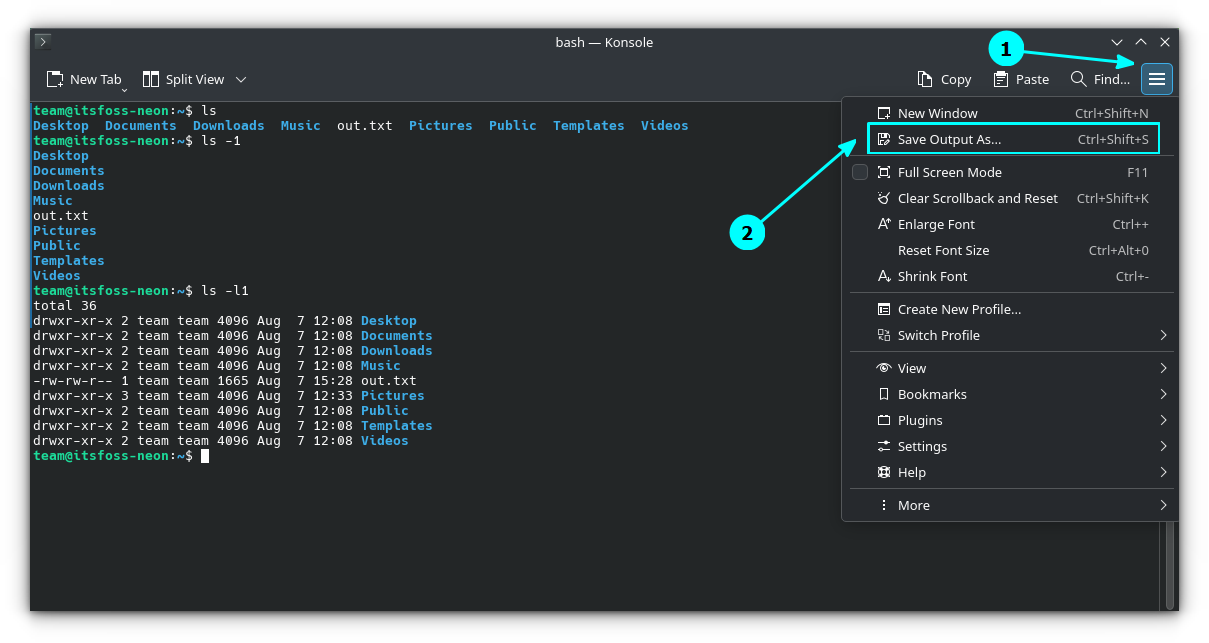1209x643 pixels.
Task: Open the Find search bar
Action: tap(1098, 79)
